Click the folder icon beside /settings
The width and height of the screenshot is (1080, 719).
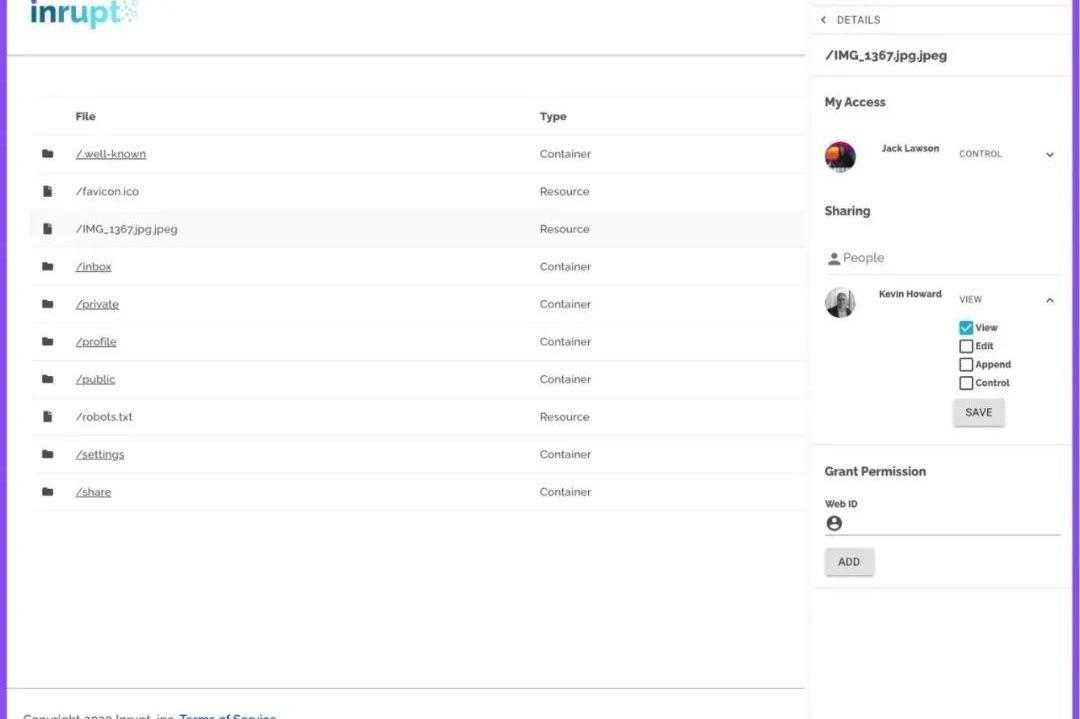click(x=47, y=454)
